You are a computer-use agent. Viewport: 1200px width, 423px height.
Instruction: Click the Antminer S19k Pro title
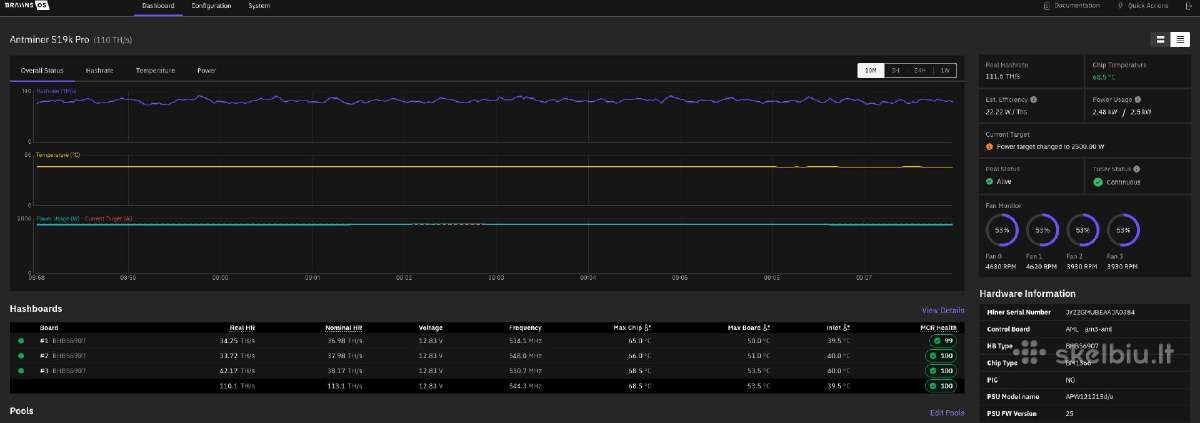click(49, 39)
